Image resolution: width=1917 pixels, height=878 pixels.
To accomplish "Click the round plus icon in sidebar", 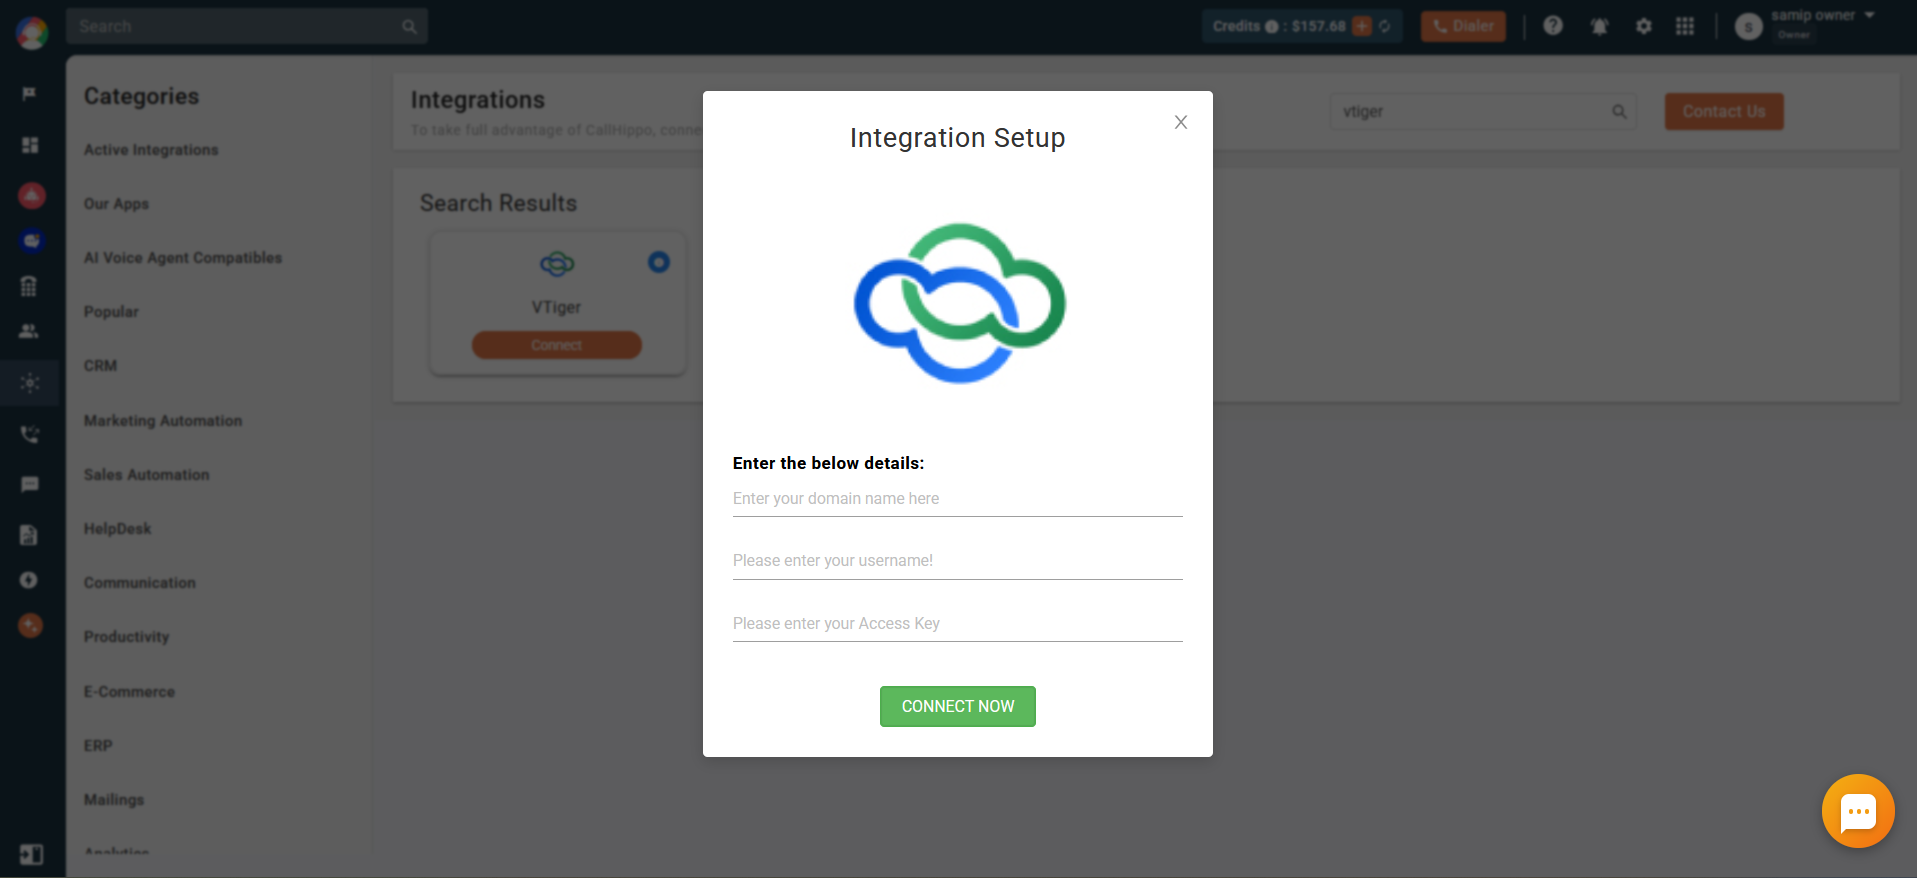I will (x=29, y=580).
